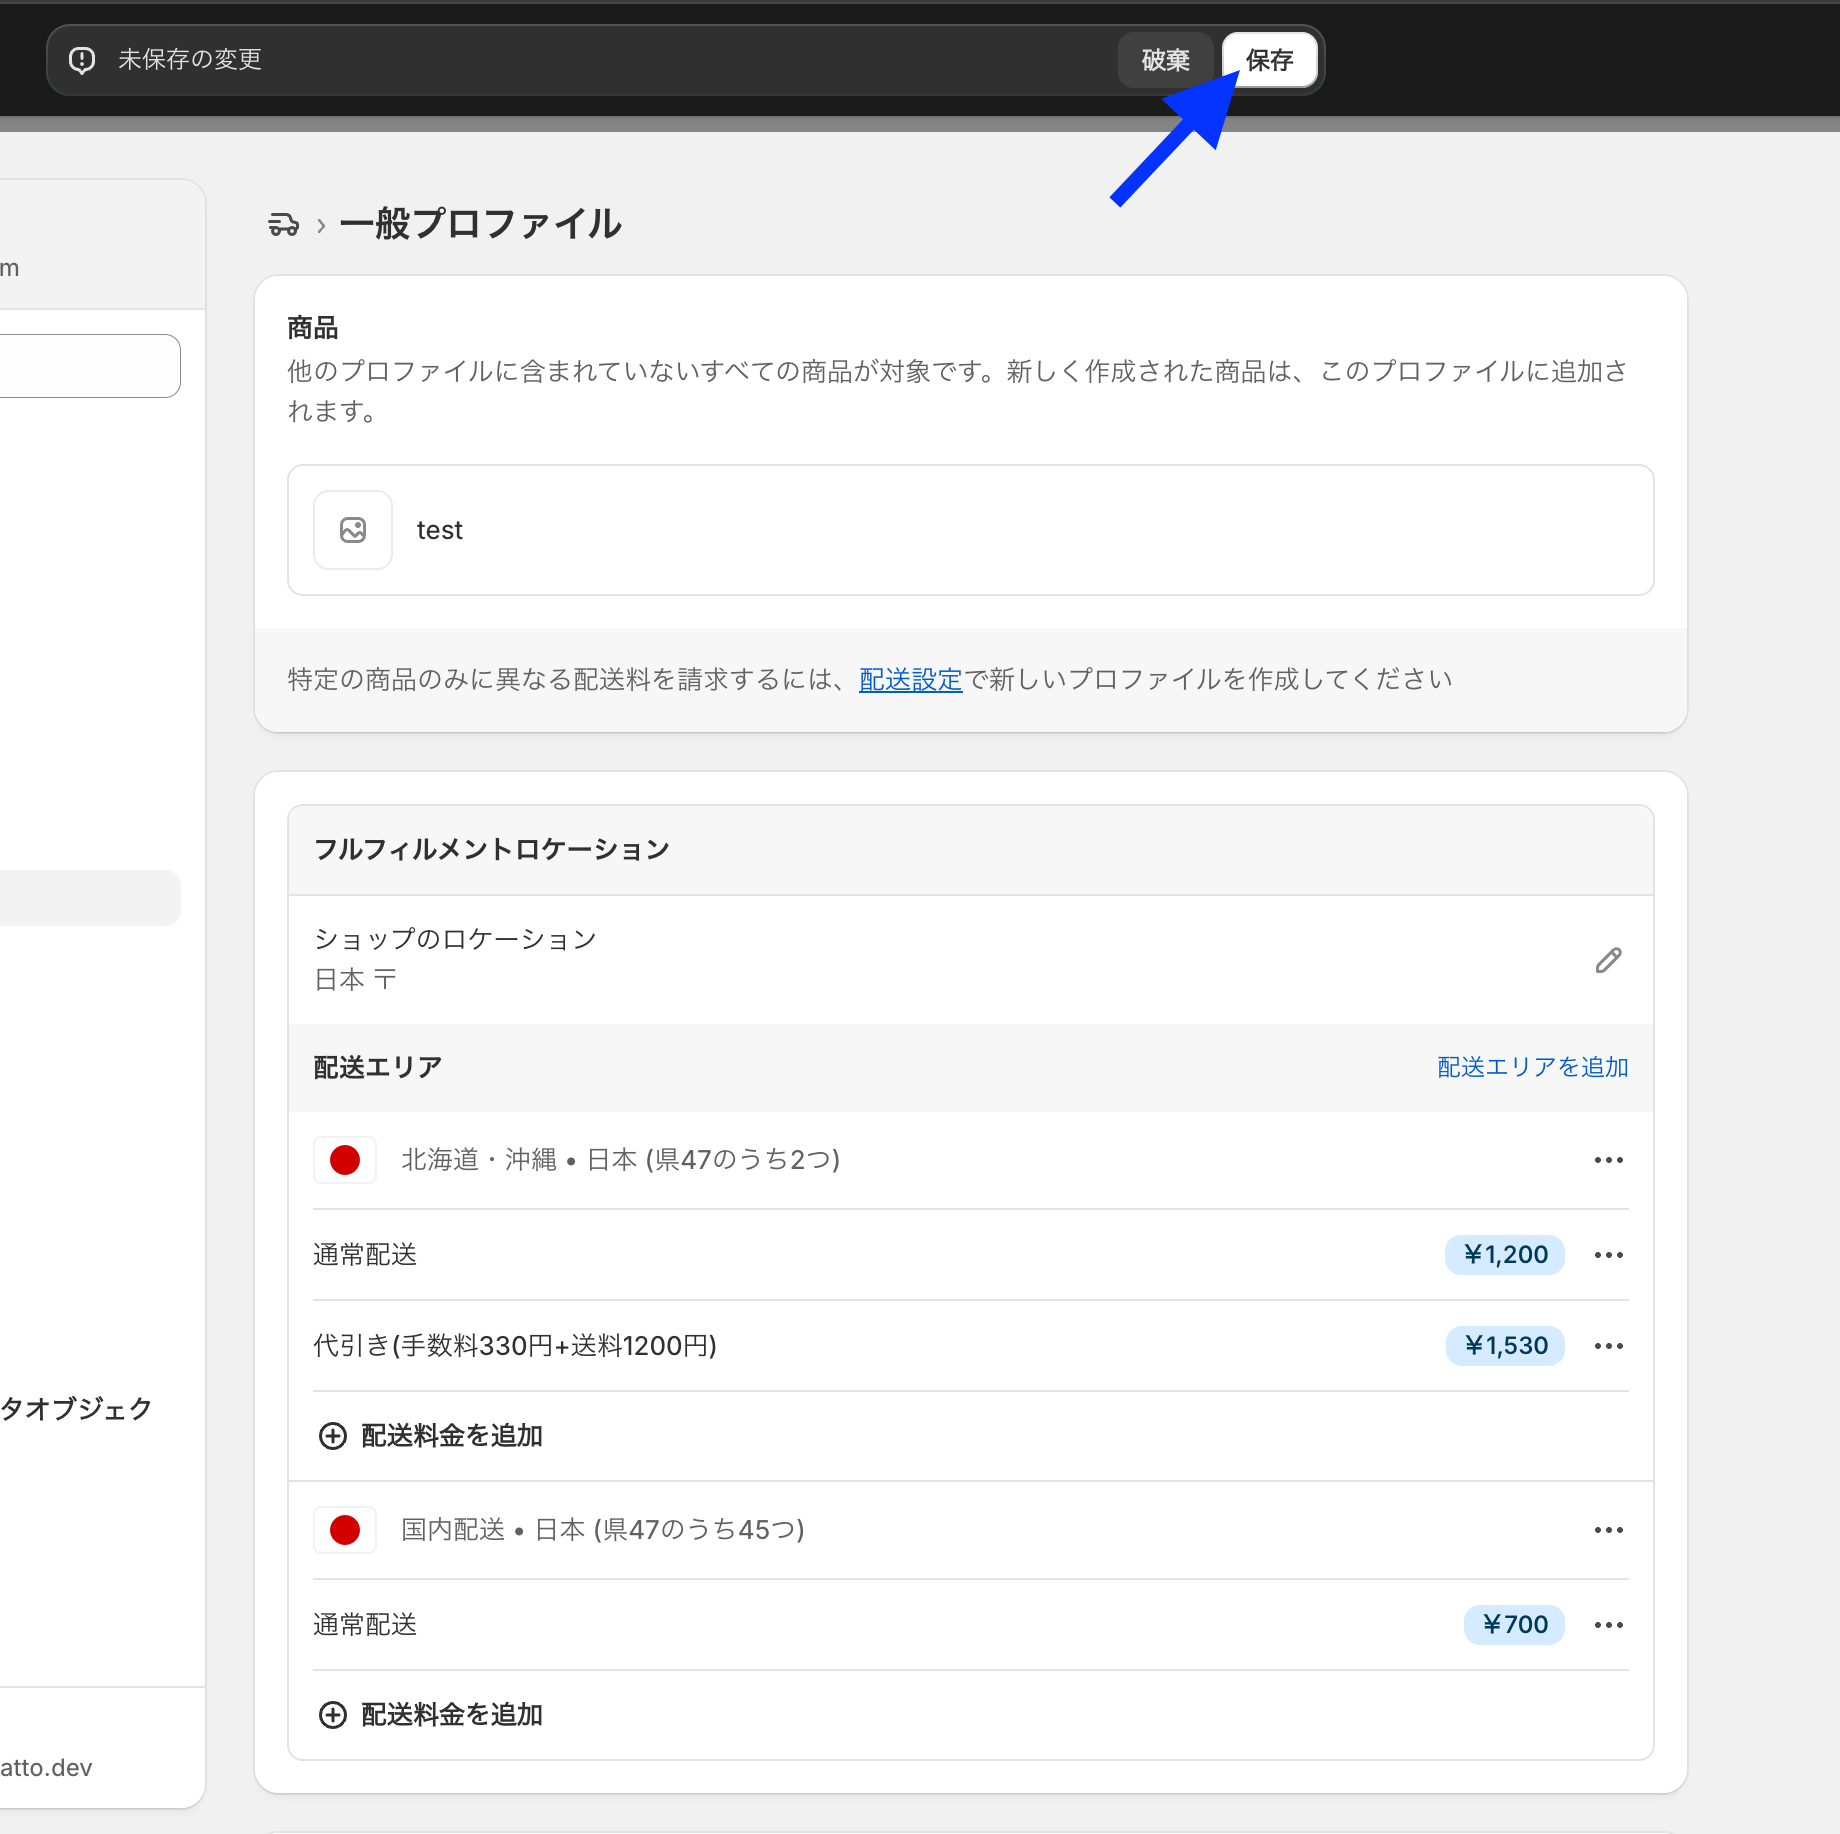The image size is (1840, 1834).
Task: Click the shipping truck breadcrumb icon
Action: tap(283, 224)
